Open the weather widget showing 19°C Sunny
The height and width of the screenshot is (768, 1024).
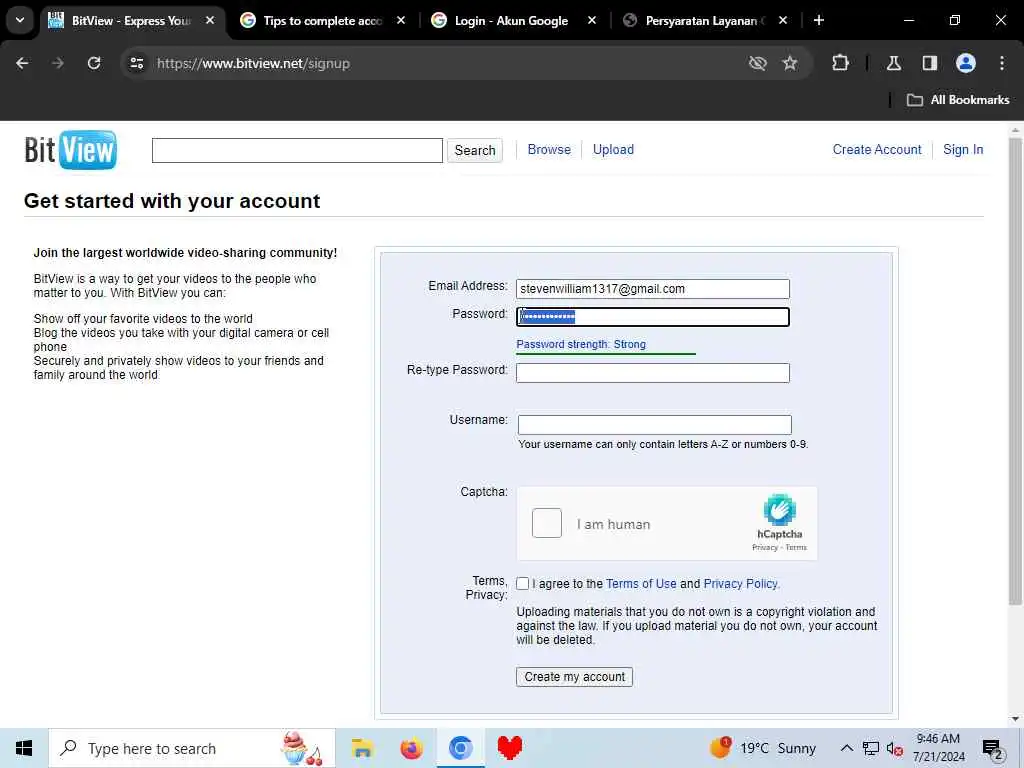[763, 748]
